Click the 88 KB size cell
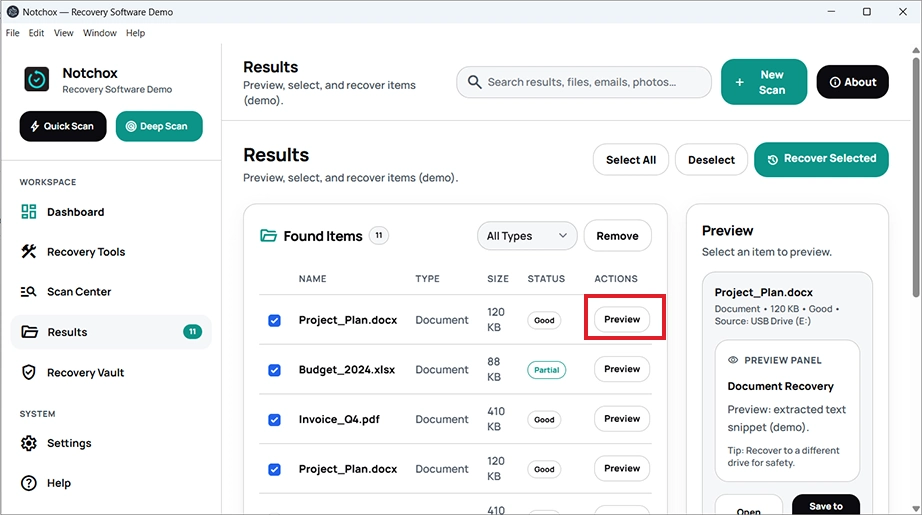The width and height of the screenshot is (922, 515). tap(494, 369)
